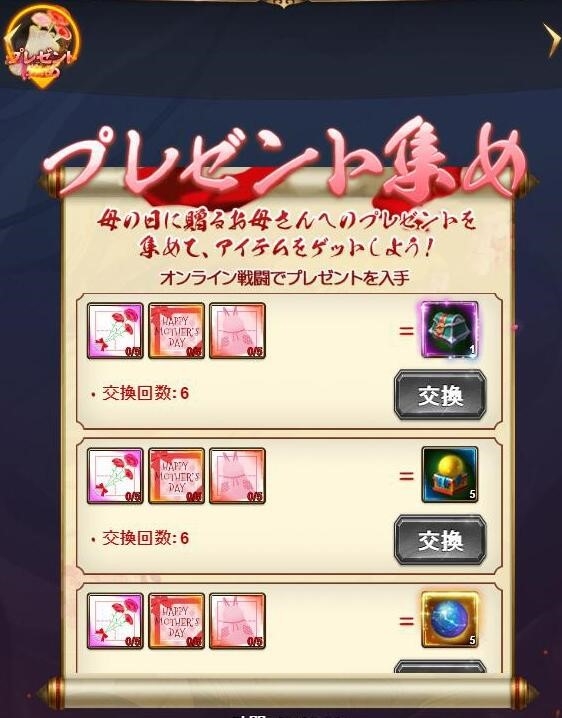Click the partially visible exchange button in third row
Image resolution: width=562 pixels, height=718 pixels.
440,666
